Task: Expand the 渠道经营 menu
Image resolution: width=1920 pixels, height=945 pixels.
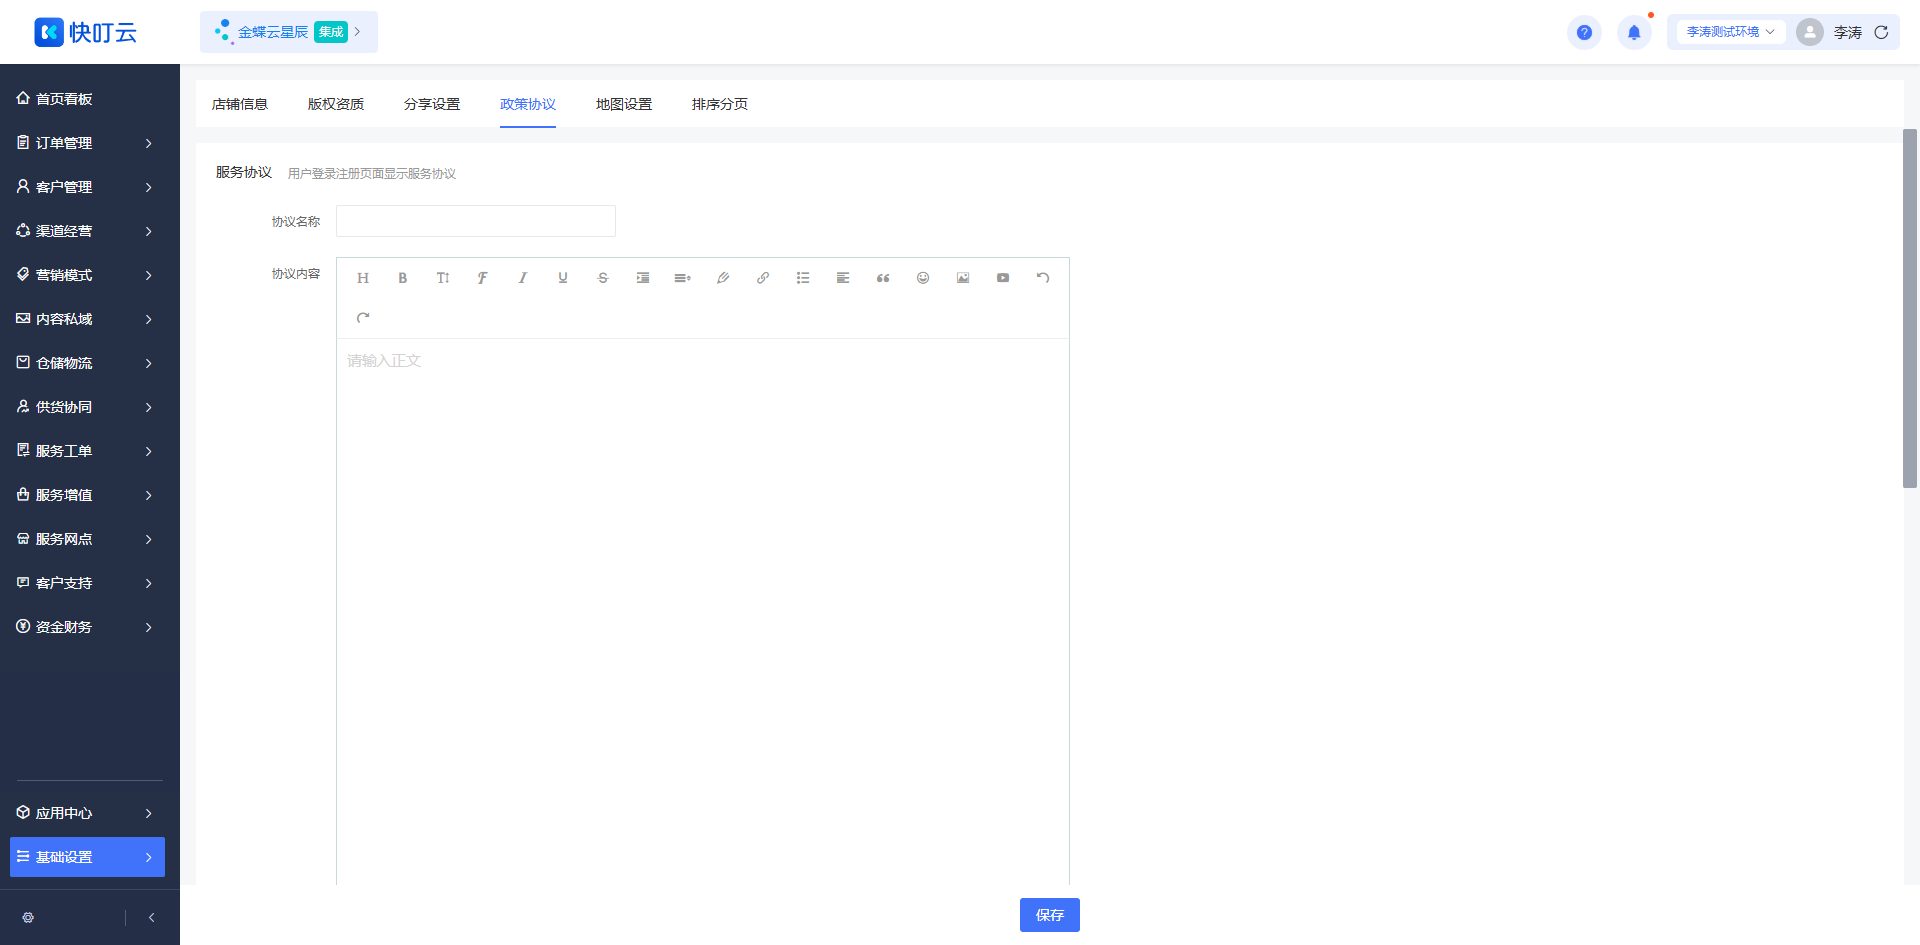Action: (87, 231)
